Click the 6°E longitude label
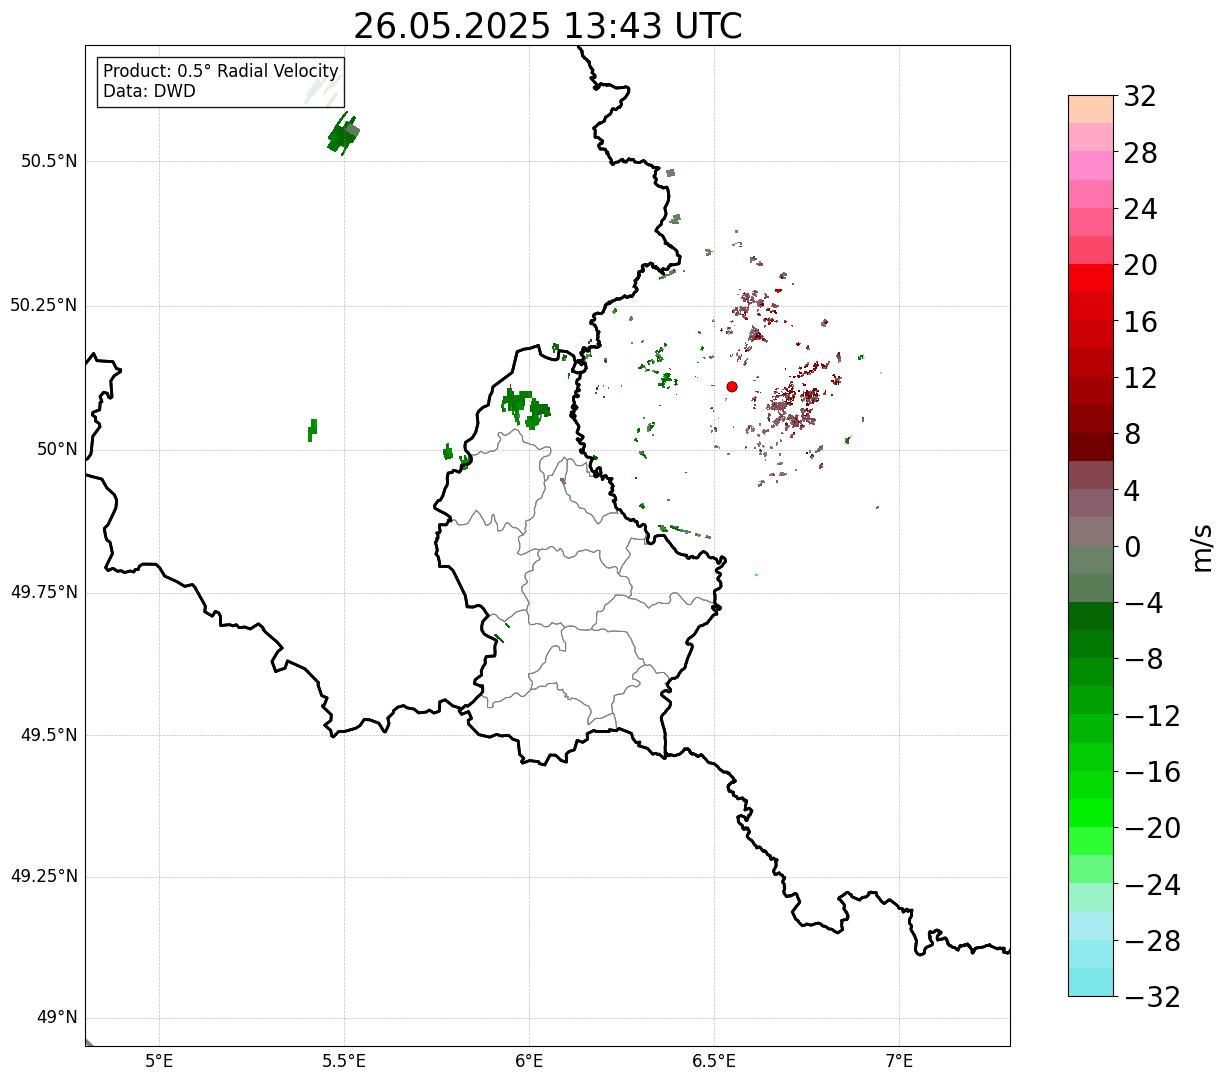Viewport: 1225px width, 1081px height. 529,1061
